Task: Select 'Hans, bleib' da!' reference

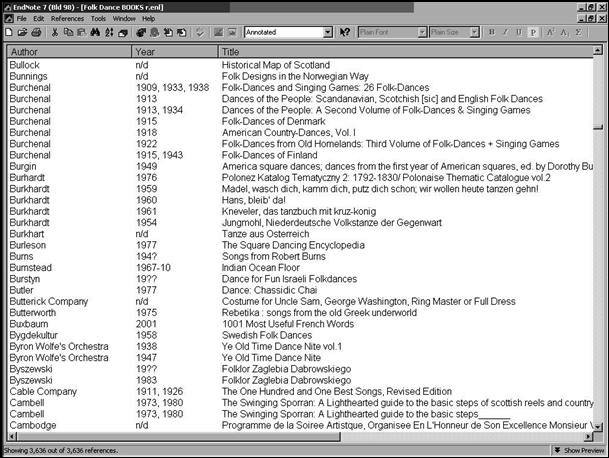Action: (253, 200)
